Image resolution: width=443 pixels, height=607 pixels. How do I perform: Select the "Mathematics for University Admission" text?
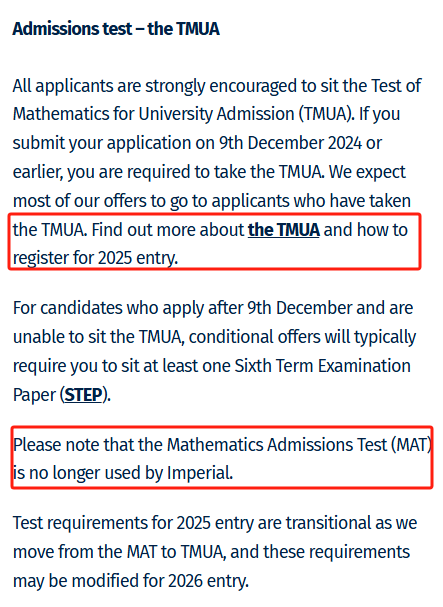pos(154,114)
